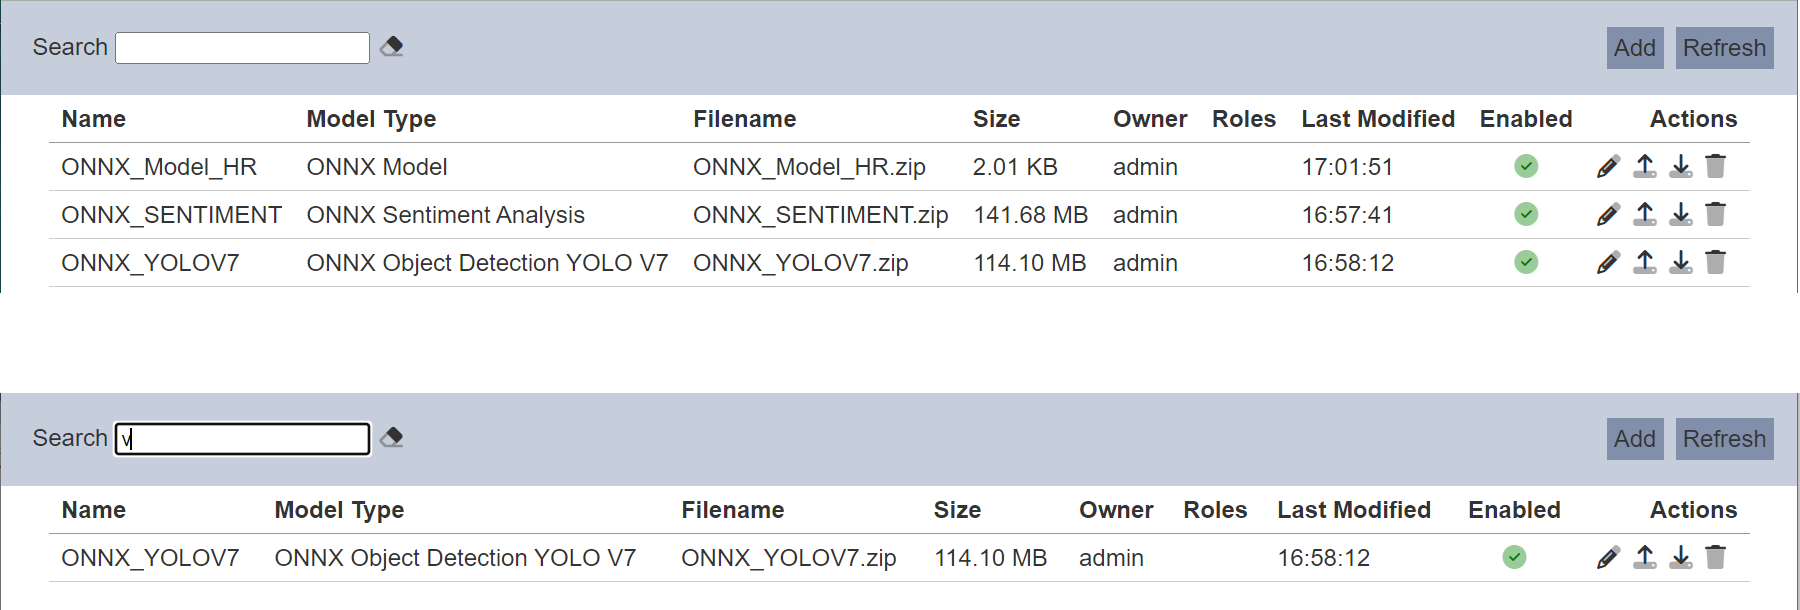Select the ONNX_SENTIMENT name cell
The width and height of the screenshot is (1800, 610).
point(171,215)
